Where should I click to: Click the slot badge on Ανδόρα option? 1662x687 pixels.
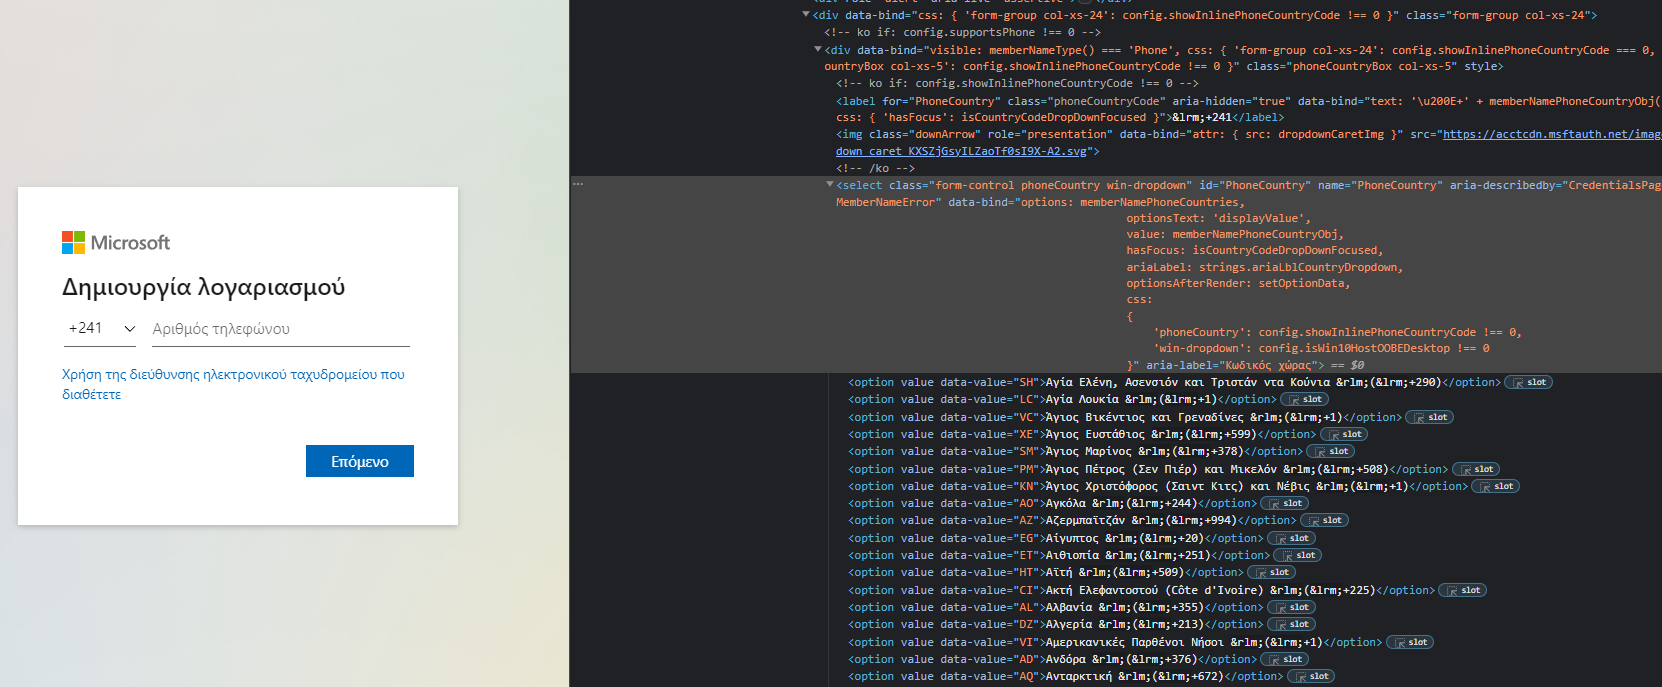(1285, 659)
